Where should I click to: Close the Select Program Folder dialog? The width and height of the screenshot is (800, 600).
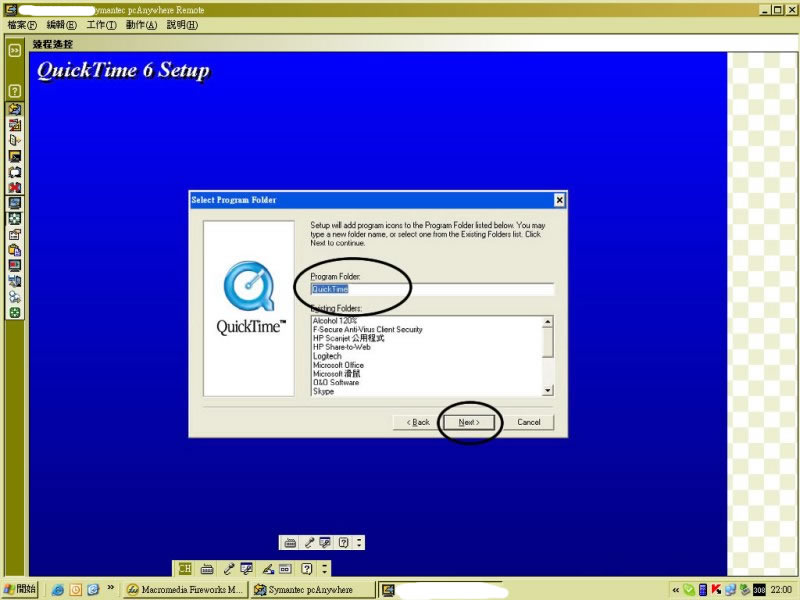point(559,200)
